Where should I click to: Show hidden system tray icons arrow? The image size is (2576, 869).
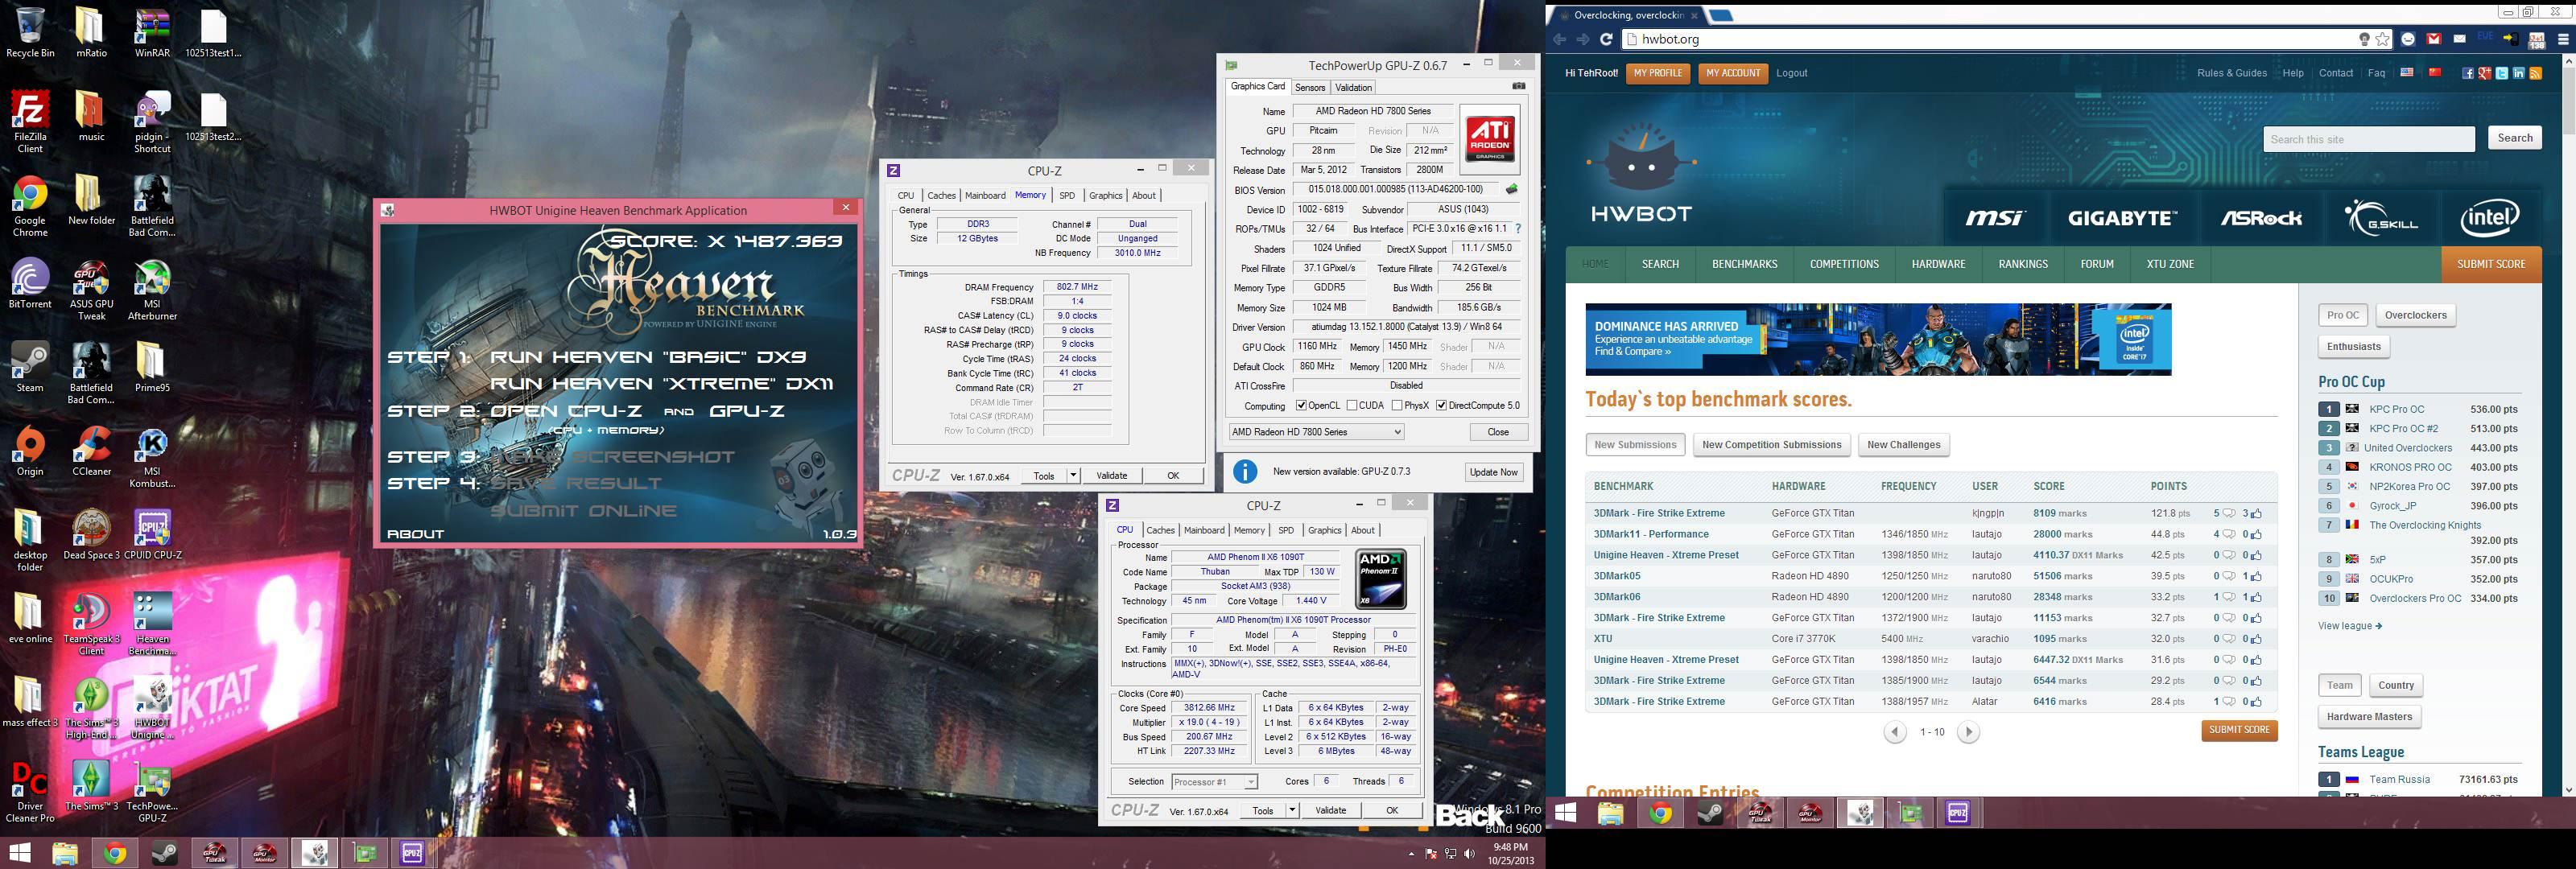point(1411,854)
